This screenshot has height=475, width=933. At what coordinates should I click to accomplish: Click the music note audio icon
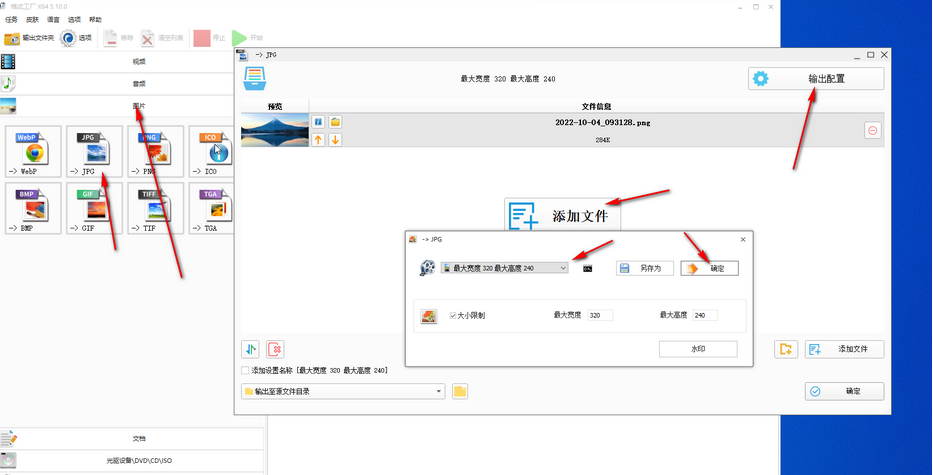[x=8, y=84]
